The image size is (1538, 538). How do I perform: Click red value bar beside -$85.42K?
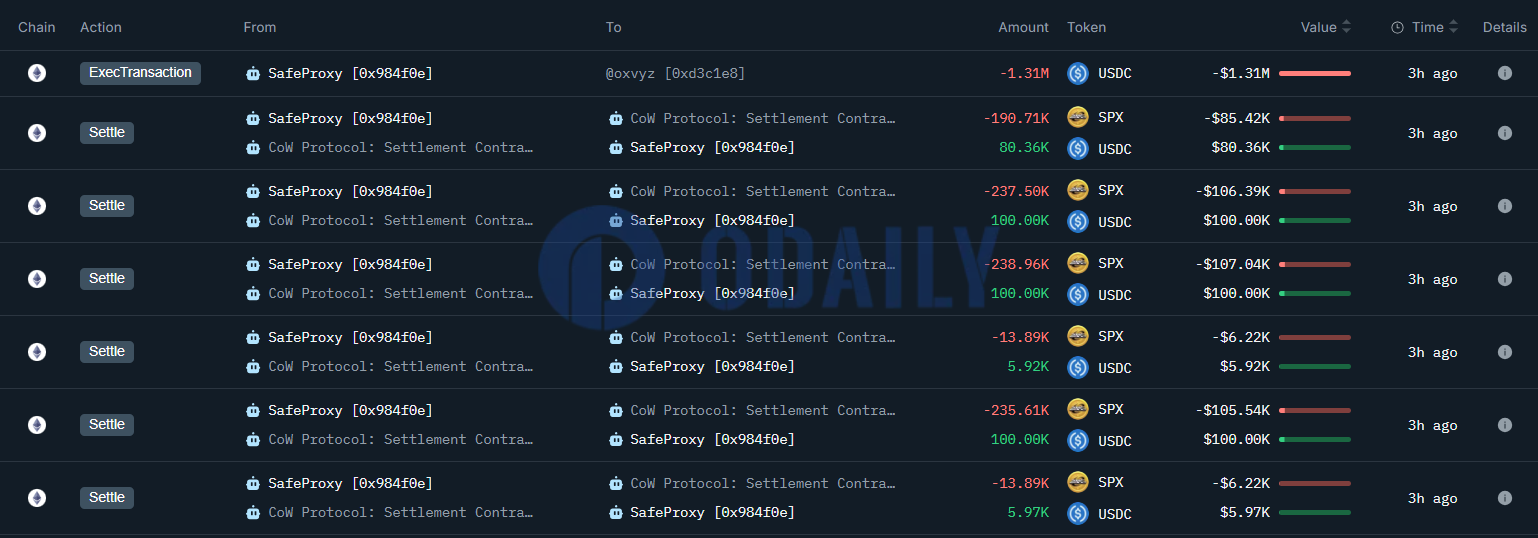(1314, 118)
